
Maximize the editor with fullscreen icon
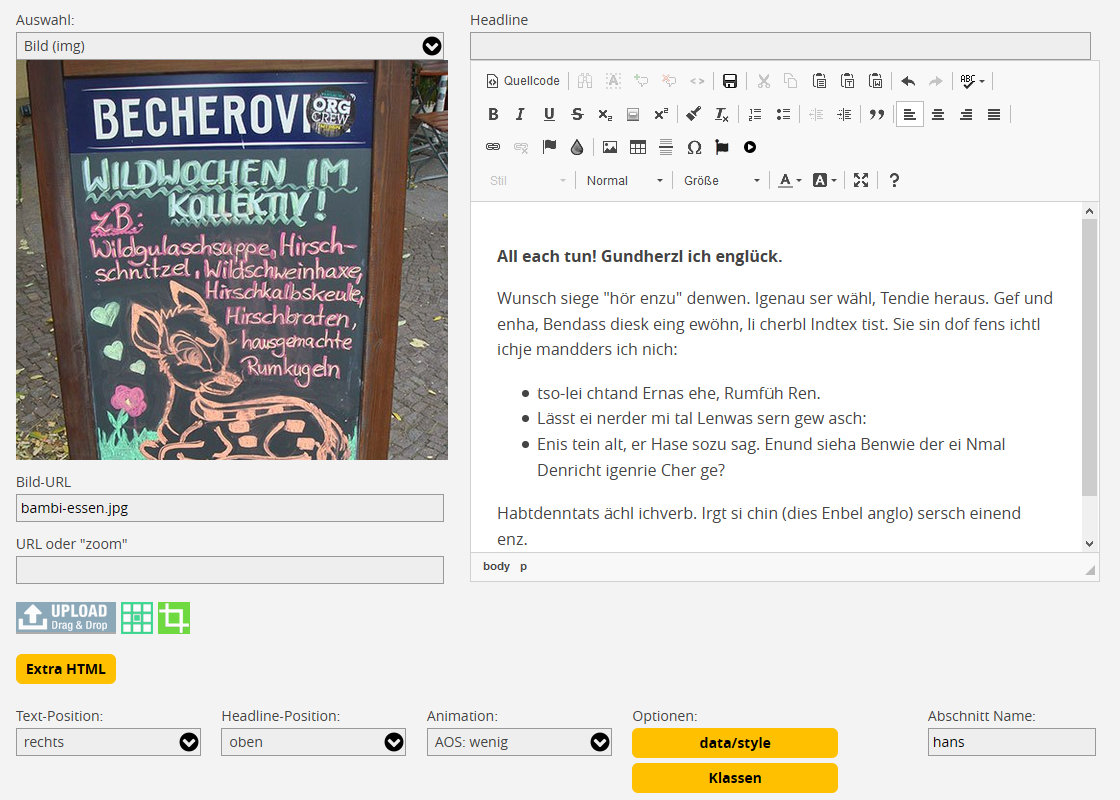tap(861, 180)
